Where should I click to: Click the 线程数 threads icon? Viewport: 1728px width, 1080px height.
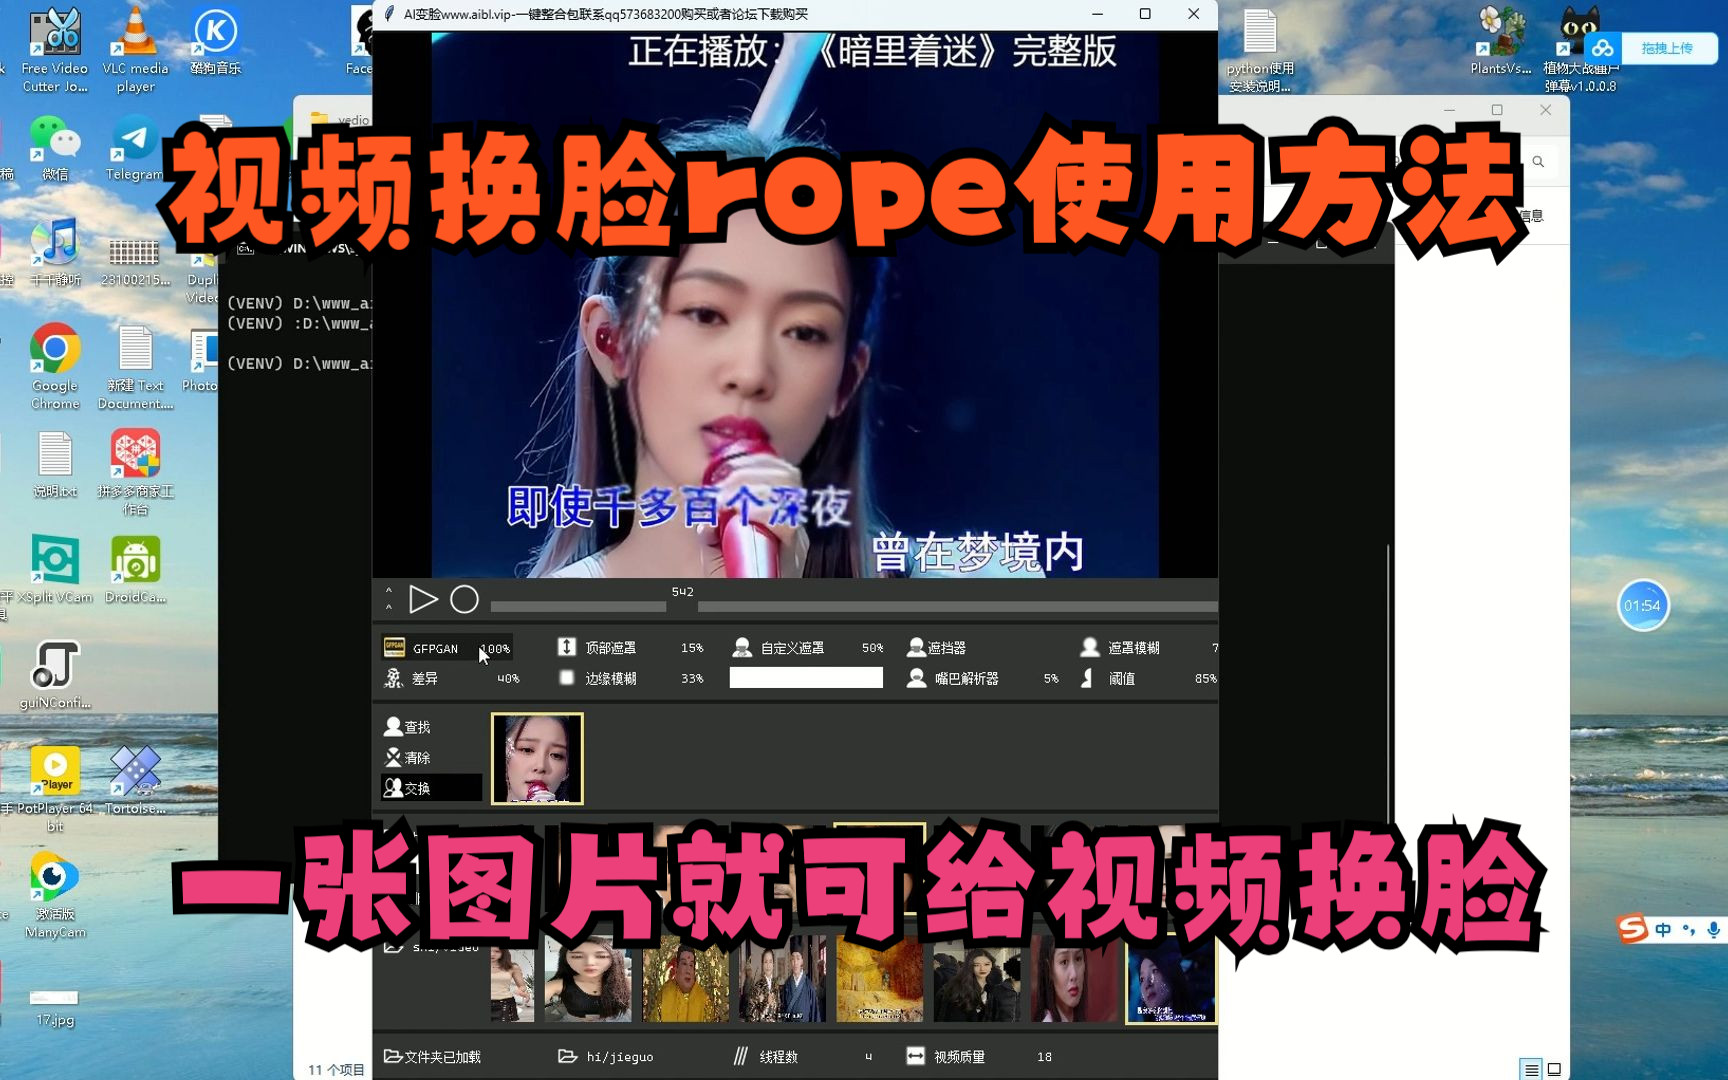[x=741, y=1056]
